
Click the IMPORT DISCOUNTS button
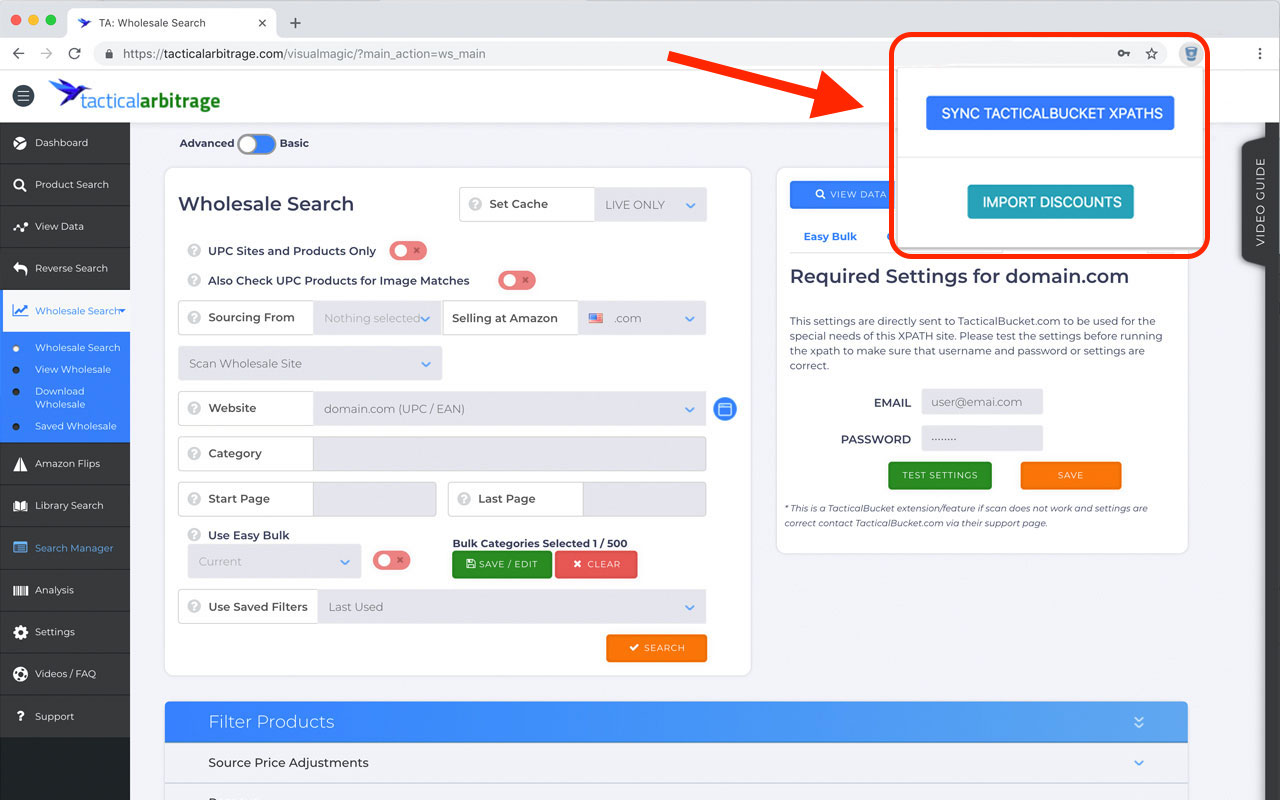(1050, 201)
